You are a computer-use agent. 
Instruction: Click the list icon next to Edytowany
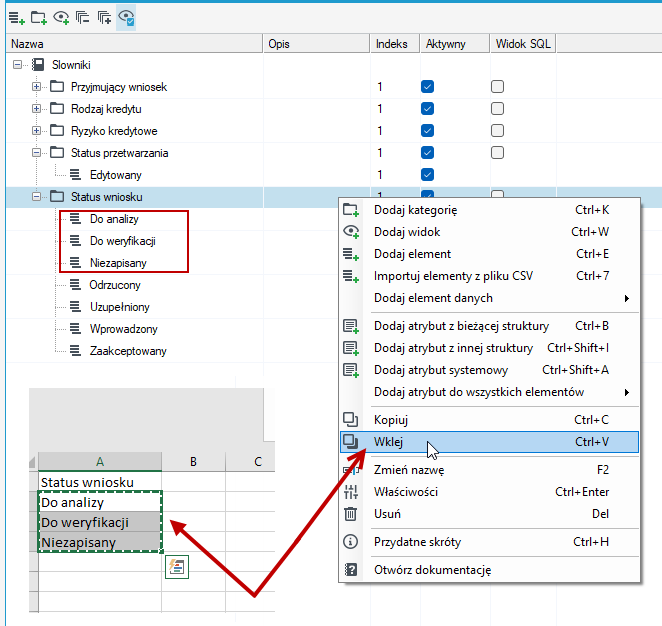coord(75,174)
